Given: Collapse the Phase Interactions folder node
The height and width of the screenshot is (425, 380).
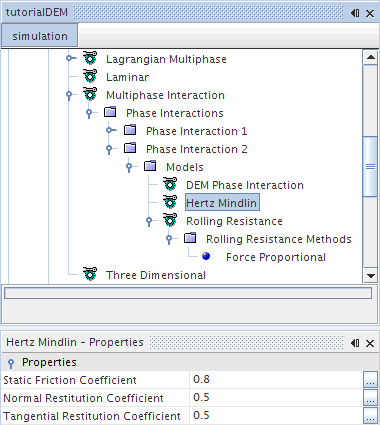Looking at the screenshot, I should [x=89, y=113].
